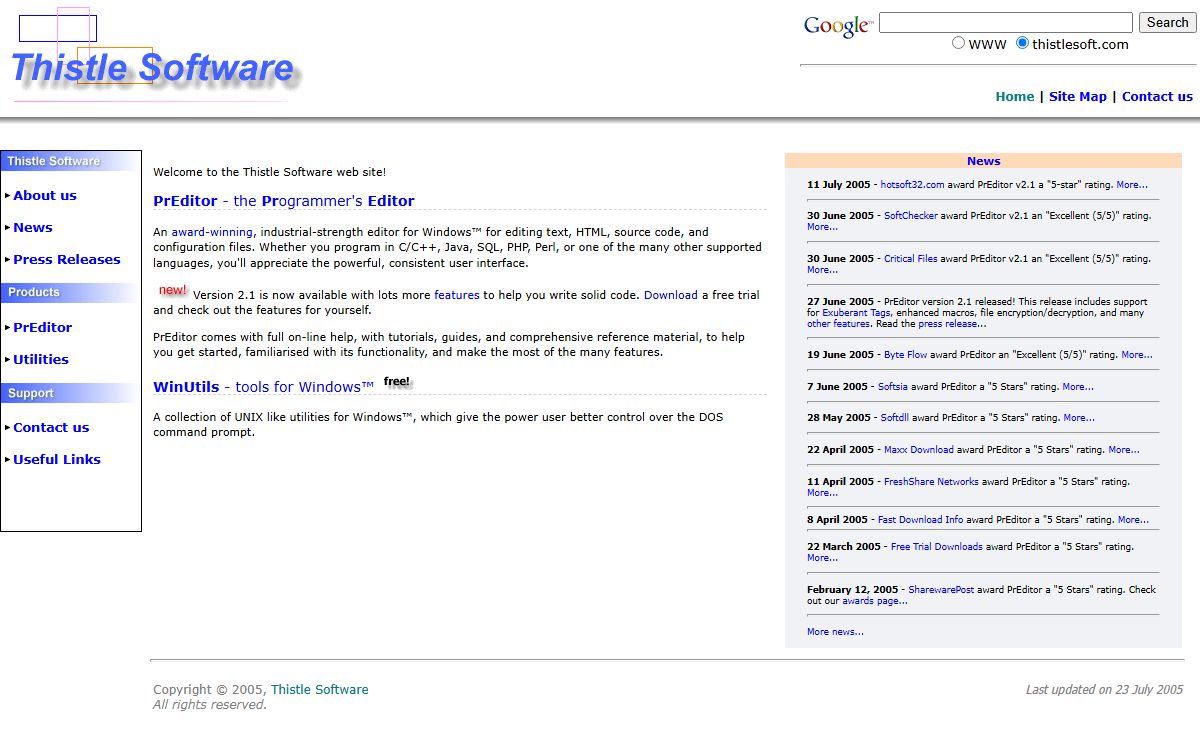Open Home in top navigation
The width and height of the screenshot is (1200, 740).
[1015, 97]
